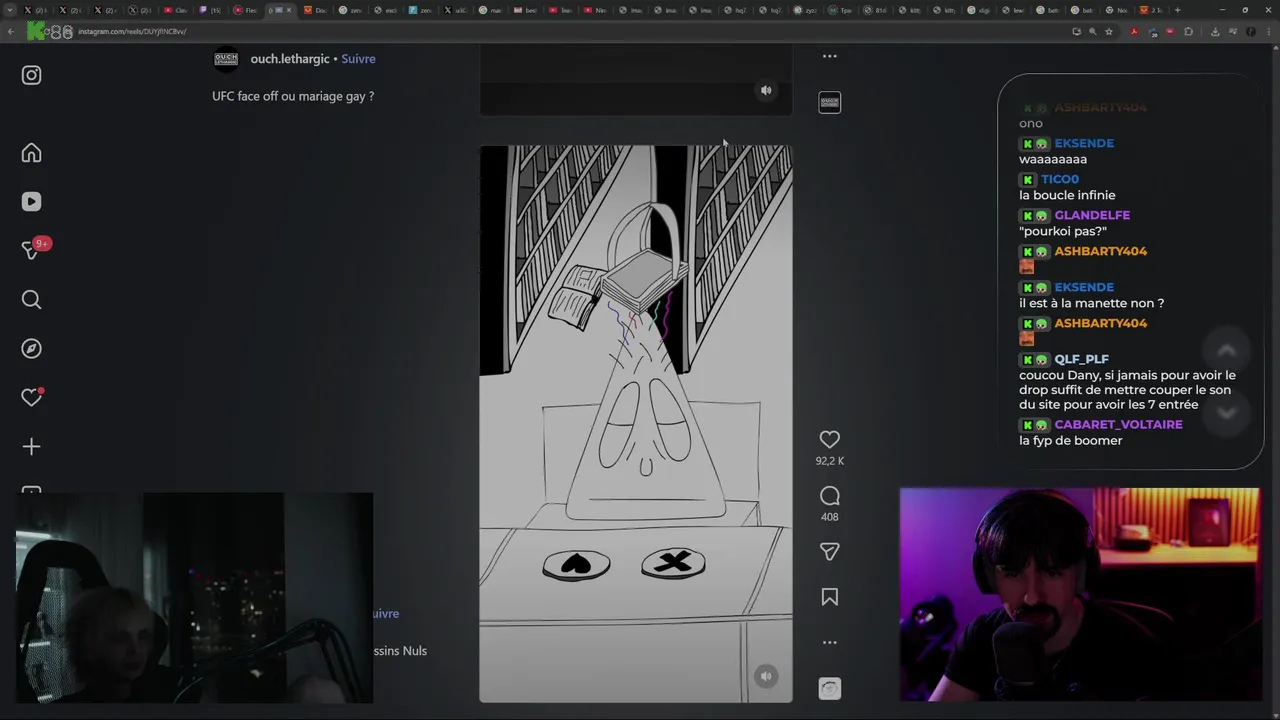Save the reel with the bookmark icon

pyautogui.click(x=829, y=597)
